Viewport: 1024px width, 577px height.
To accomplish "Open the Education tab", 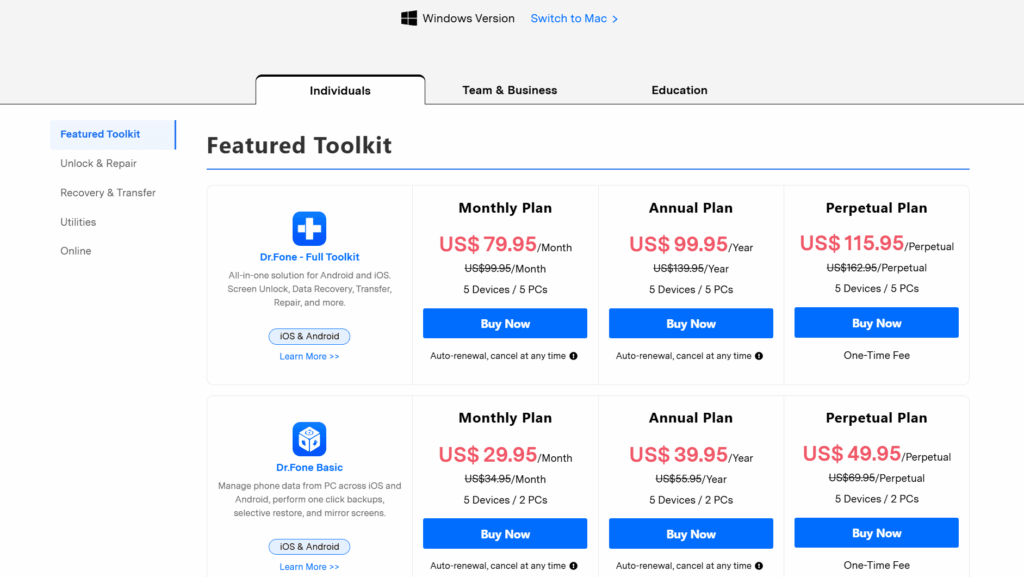I will (x=679, y=90).
